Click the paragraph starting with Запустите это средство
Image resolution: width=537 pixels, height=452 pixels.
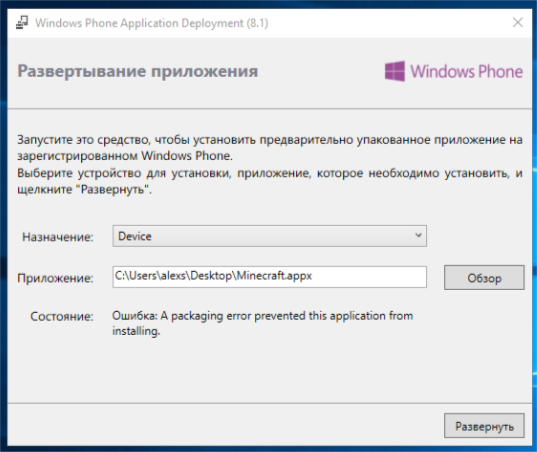click(270, 148)
